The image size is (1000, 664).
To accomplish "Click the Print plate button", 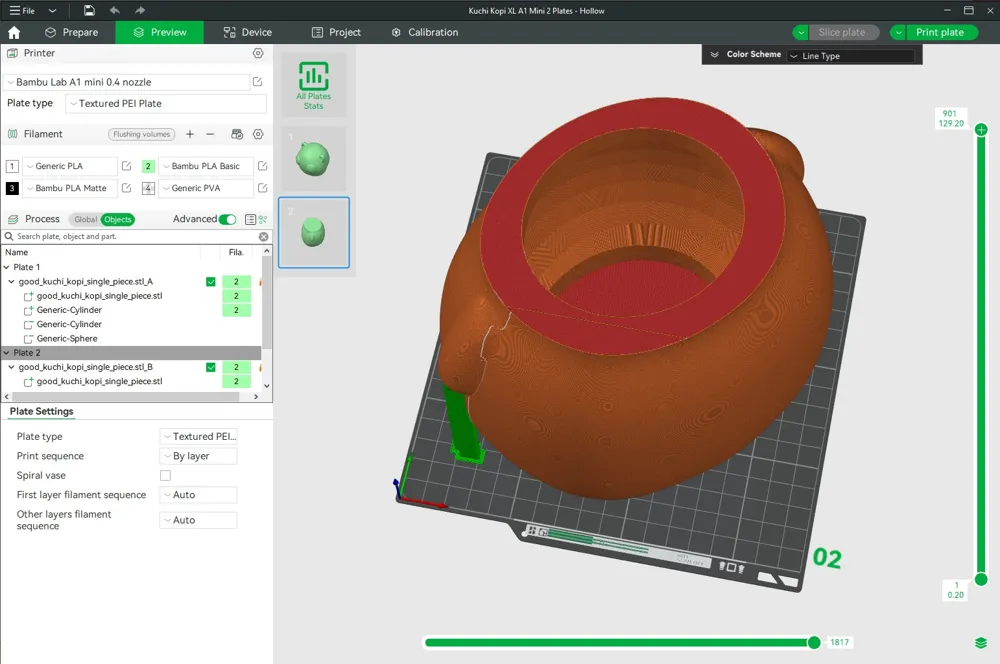I will [940, 33].
